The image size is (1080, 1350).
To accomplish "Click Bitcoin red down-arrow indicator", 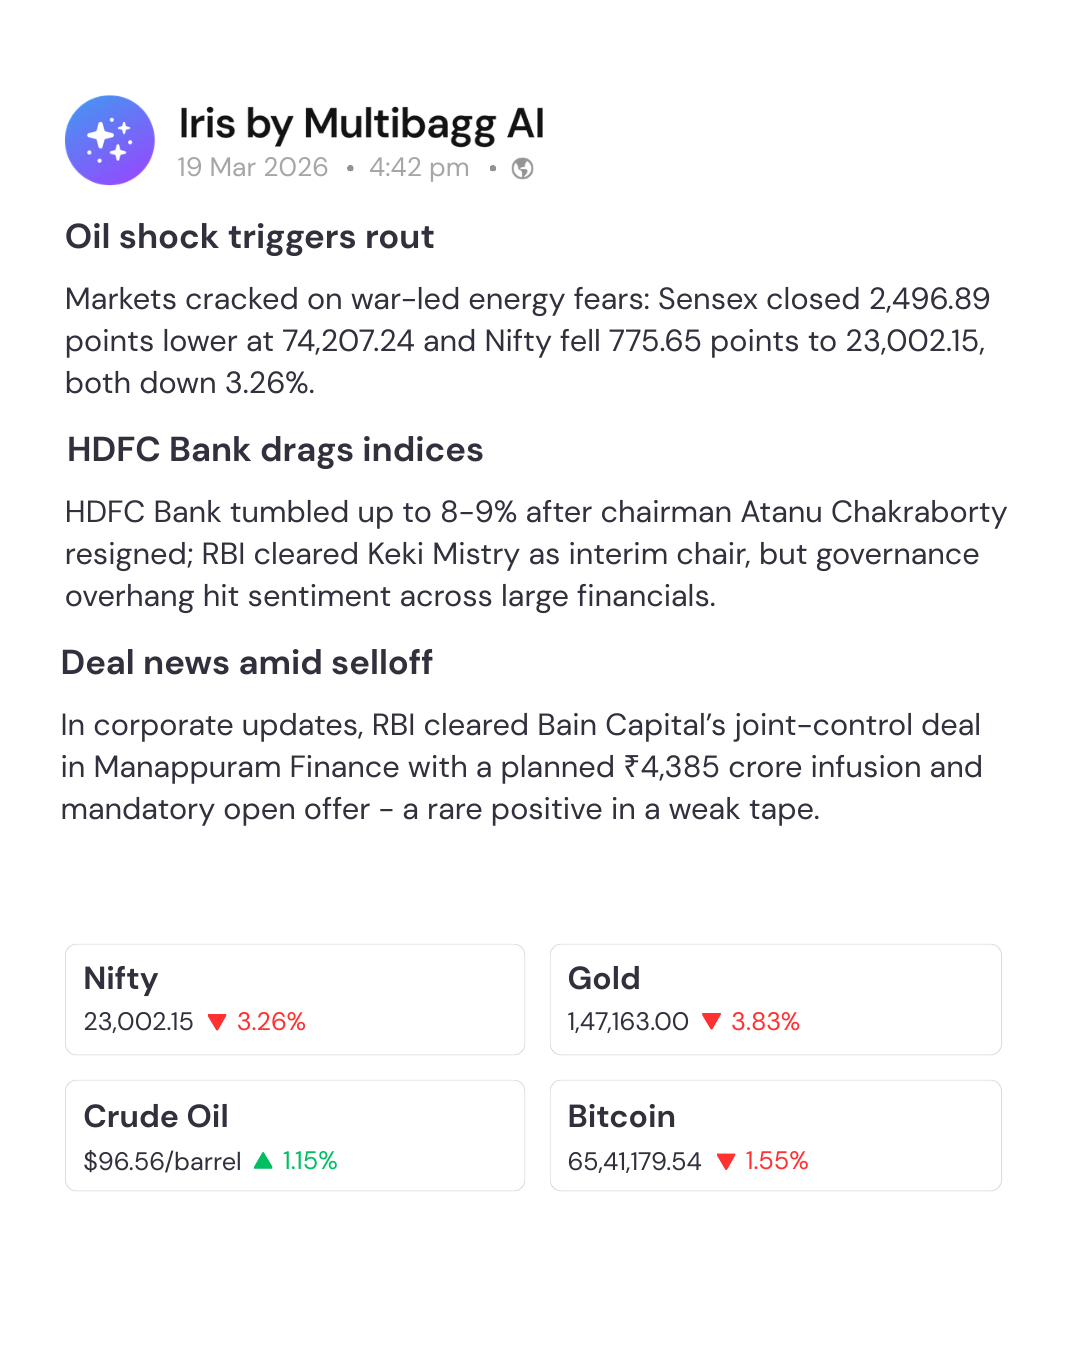I will (x=726, y=1161).
